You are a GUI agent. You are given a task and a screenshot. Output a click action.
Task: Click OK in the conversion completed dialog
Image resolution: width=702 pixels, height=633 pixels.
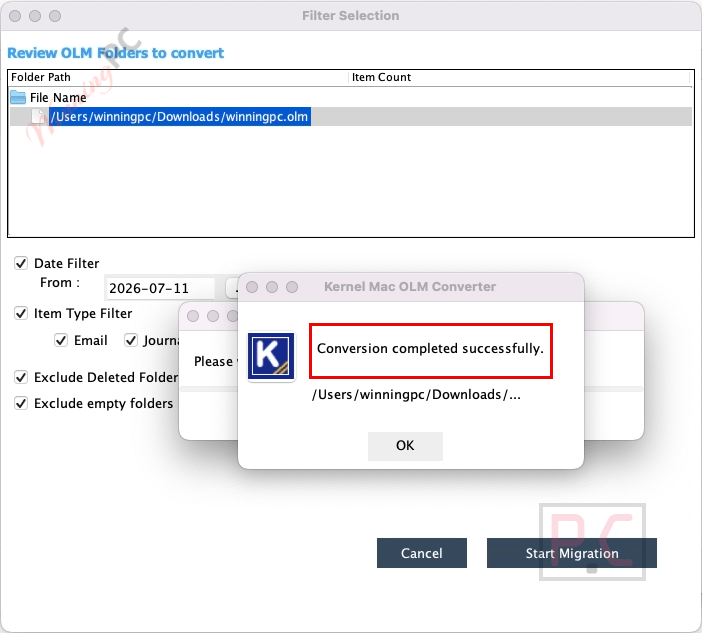pyautogui.click(x=405, y=446)
